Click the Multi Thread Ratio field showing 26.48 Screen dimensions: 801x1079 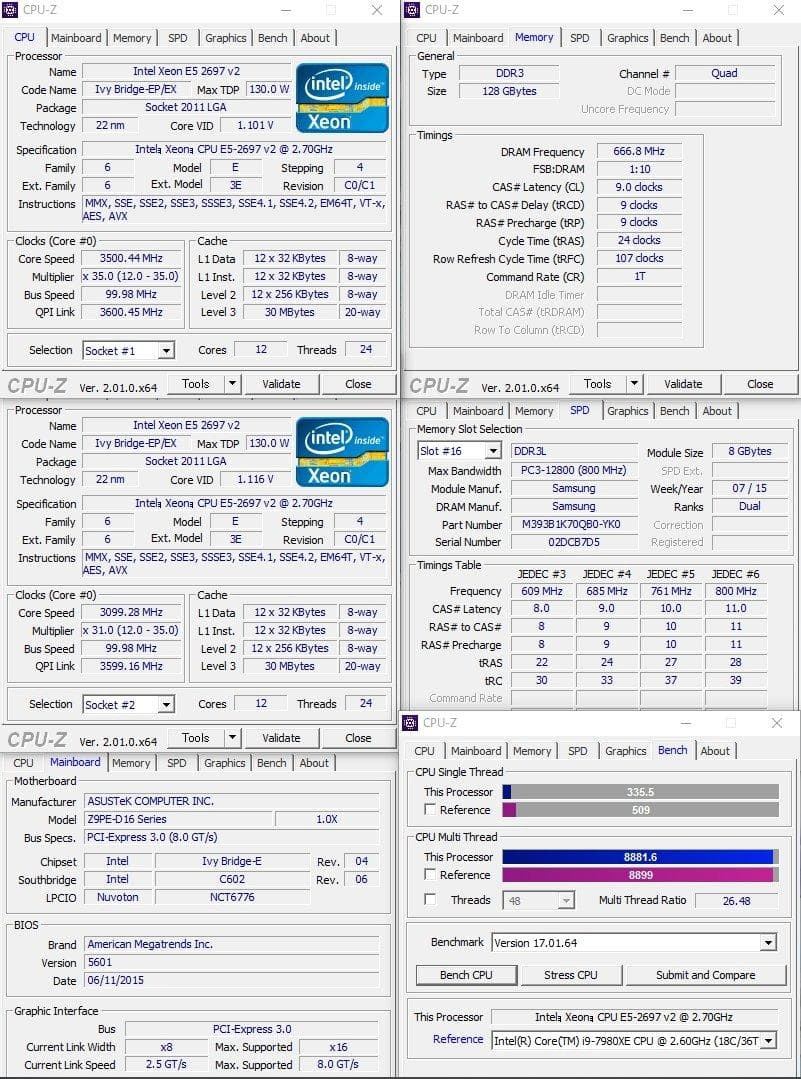[x=736, y=901]
